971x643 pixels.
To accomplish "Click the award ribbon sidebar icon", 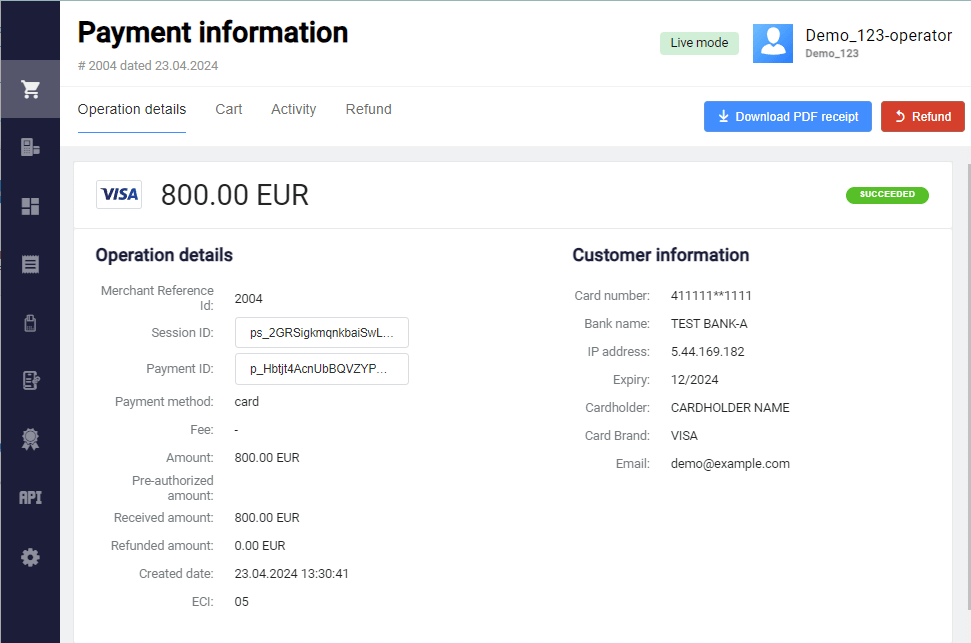I will 30,438.
